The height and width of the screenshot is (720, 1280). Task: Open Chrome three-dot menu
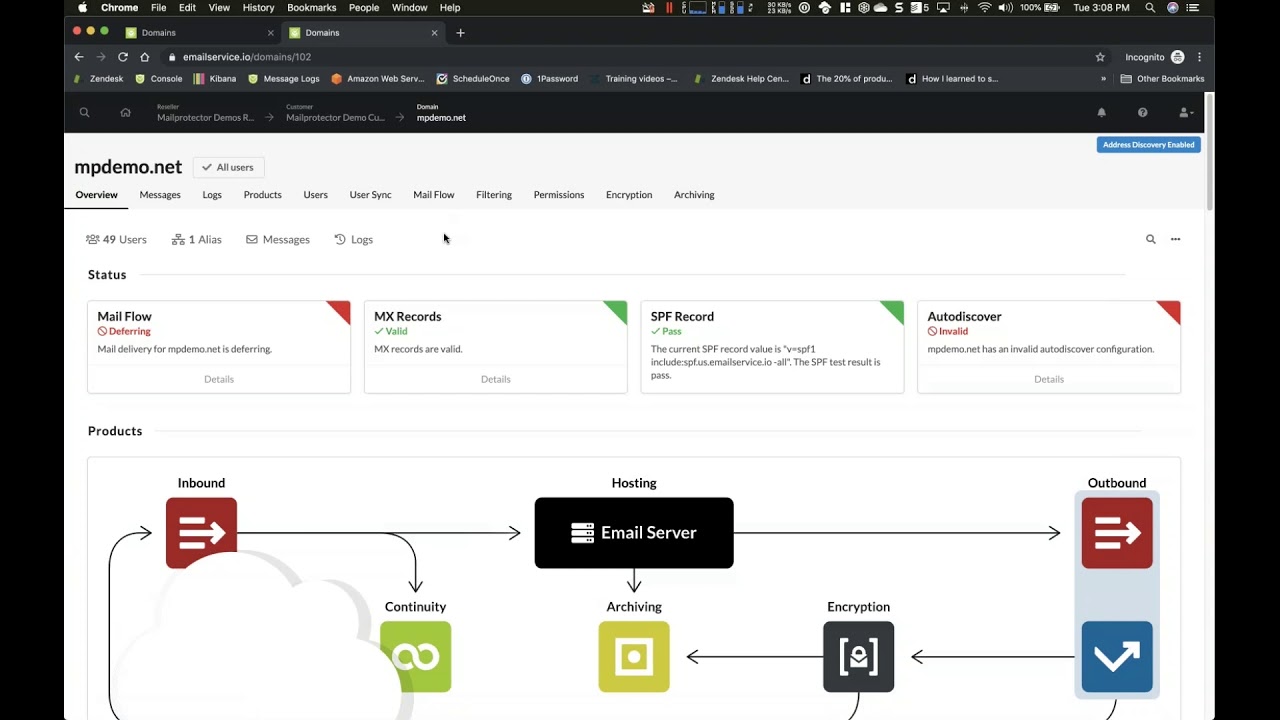coord(1199,57)
